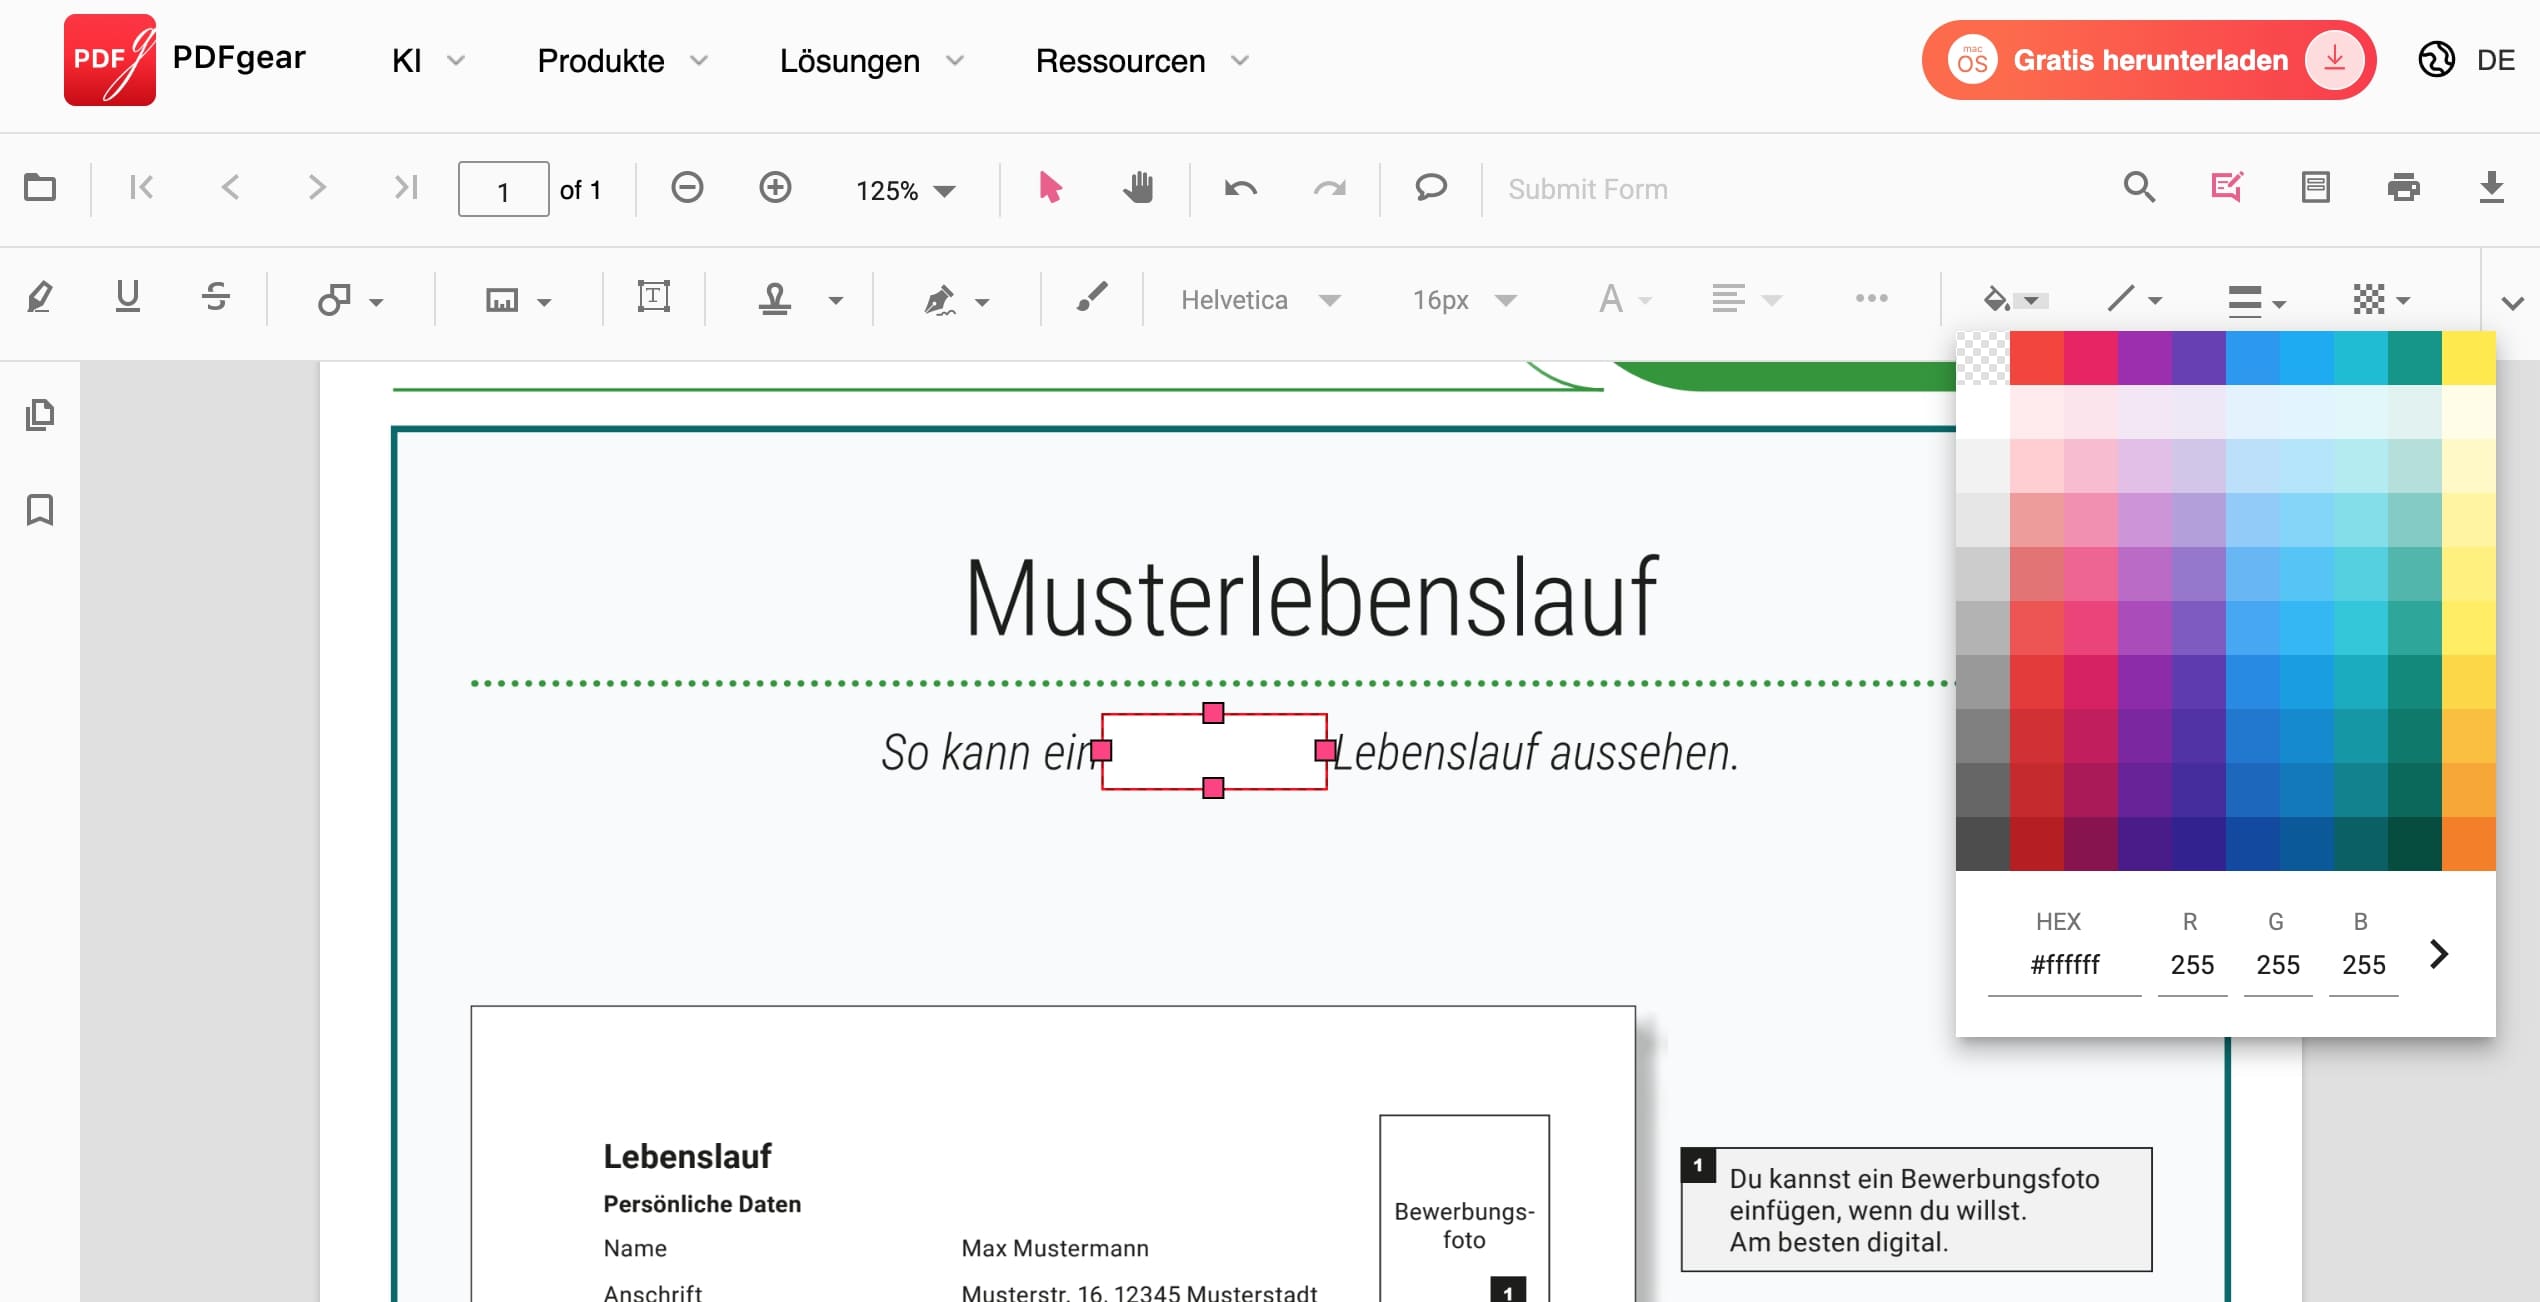Open the Produkte menu
Screen dimensions: 2540x1302
point(600,60)
